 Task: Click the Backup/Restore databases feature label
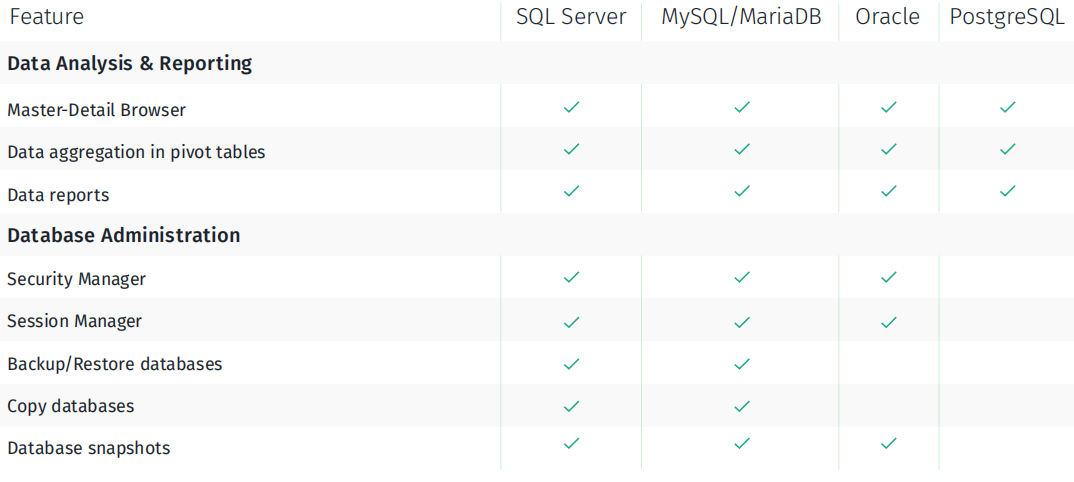pyautogui.click(x=115, y=364)
